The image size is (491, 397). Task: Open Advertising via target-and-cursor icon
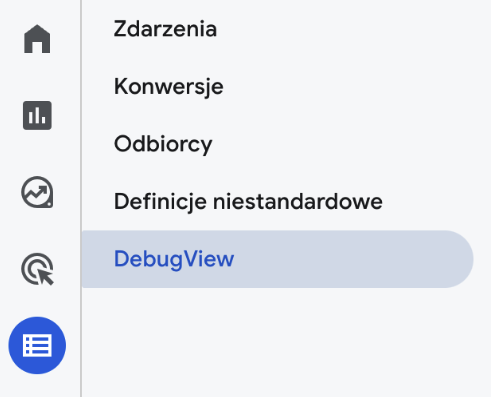pos(37,269)
